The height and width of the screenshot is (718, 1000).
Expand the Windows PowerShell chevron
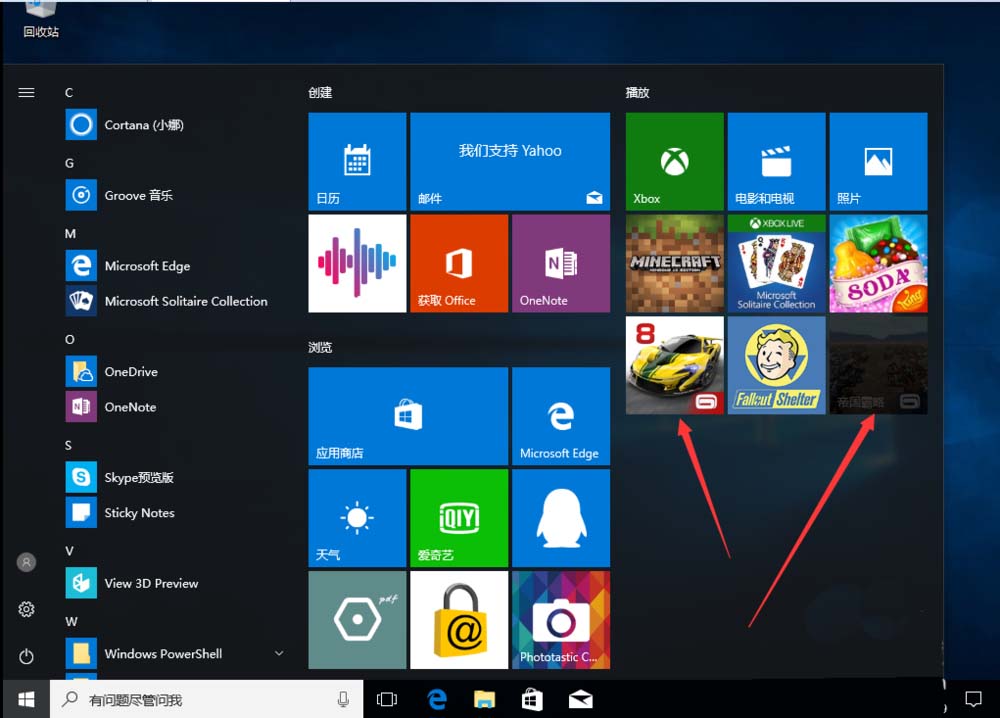click(279, 653)
